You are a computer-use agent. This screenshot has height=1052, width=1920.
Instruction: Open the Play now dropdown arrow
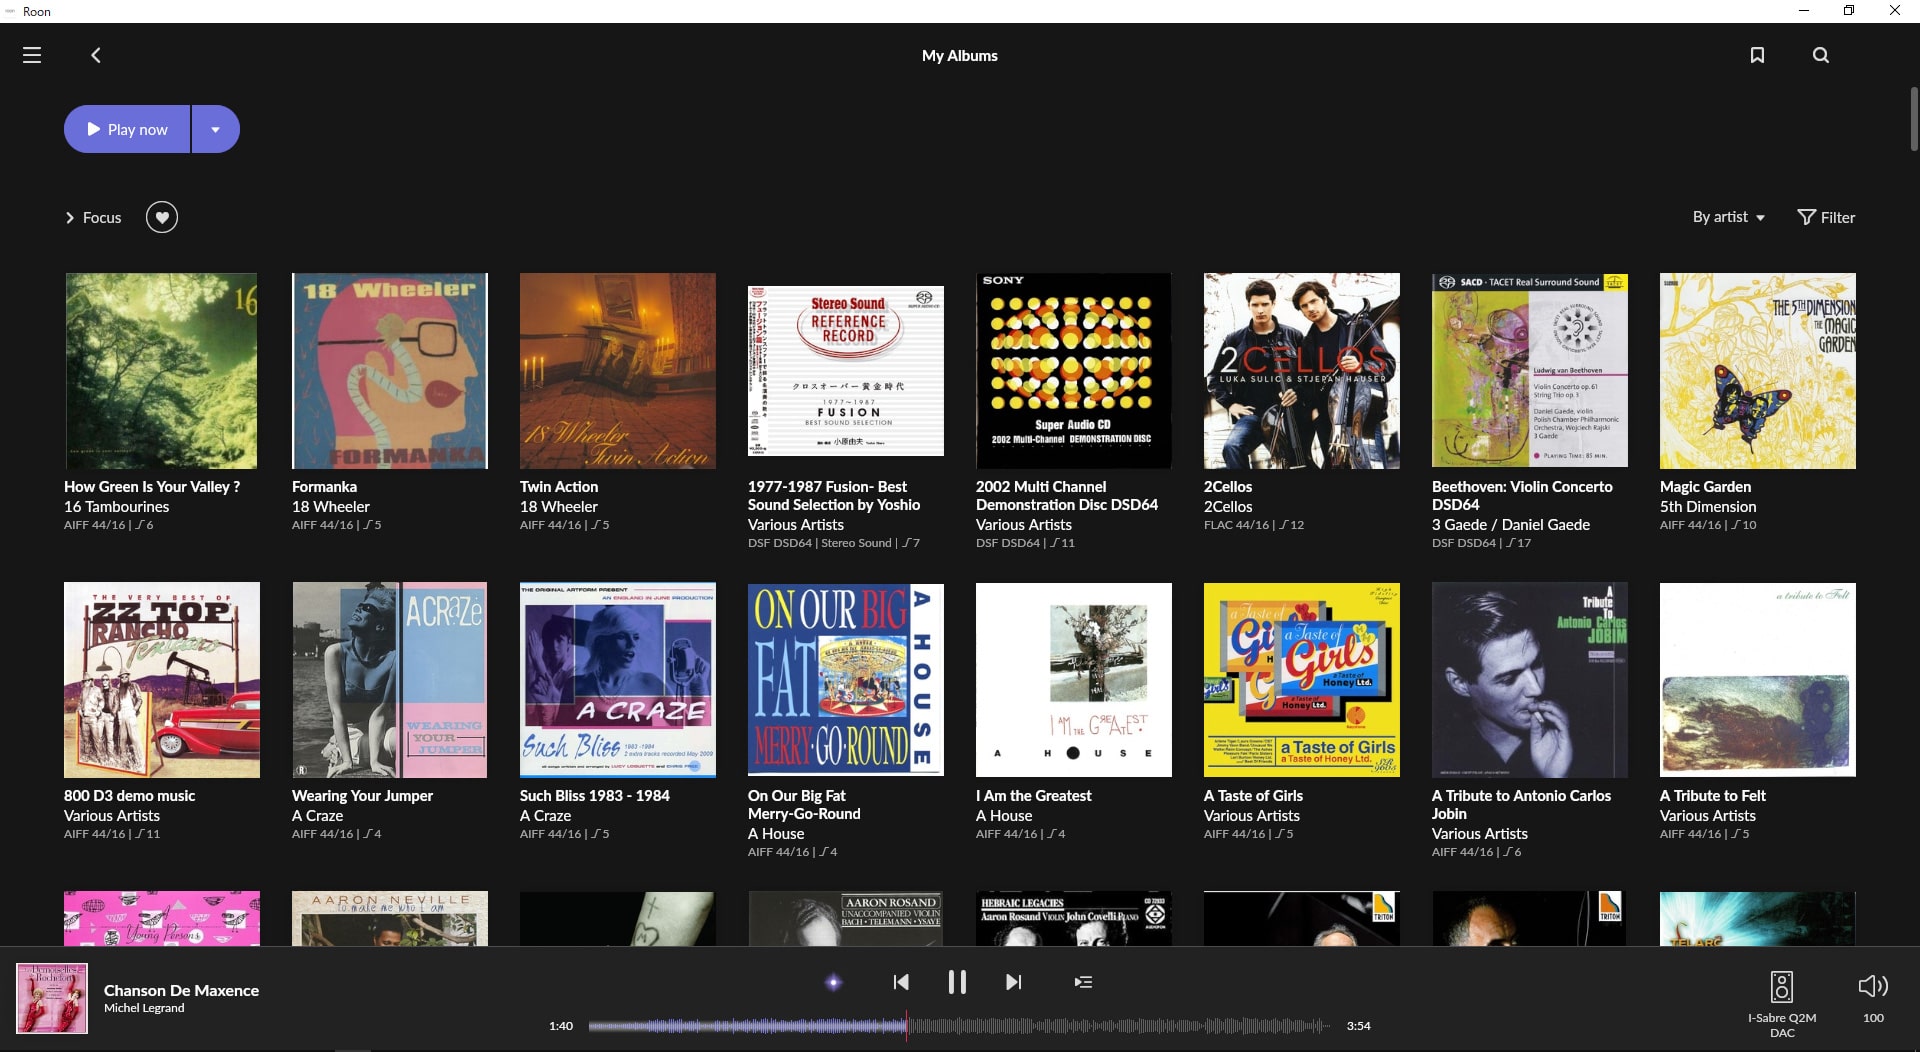[215, 129]
